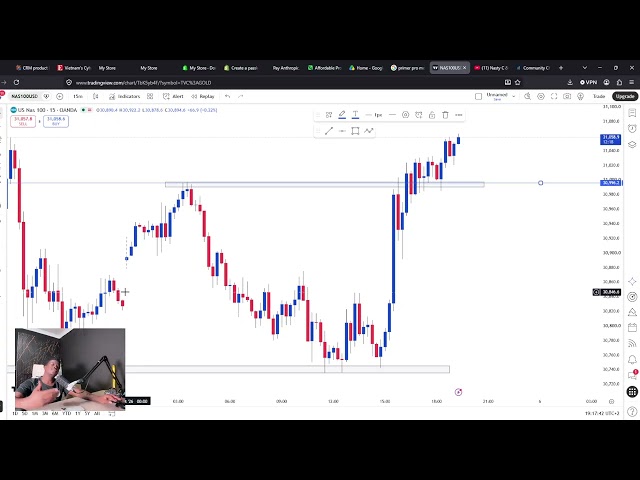
Task: Expand the Unnamed layout dropdown
Action: tap(513, 96)
